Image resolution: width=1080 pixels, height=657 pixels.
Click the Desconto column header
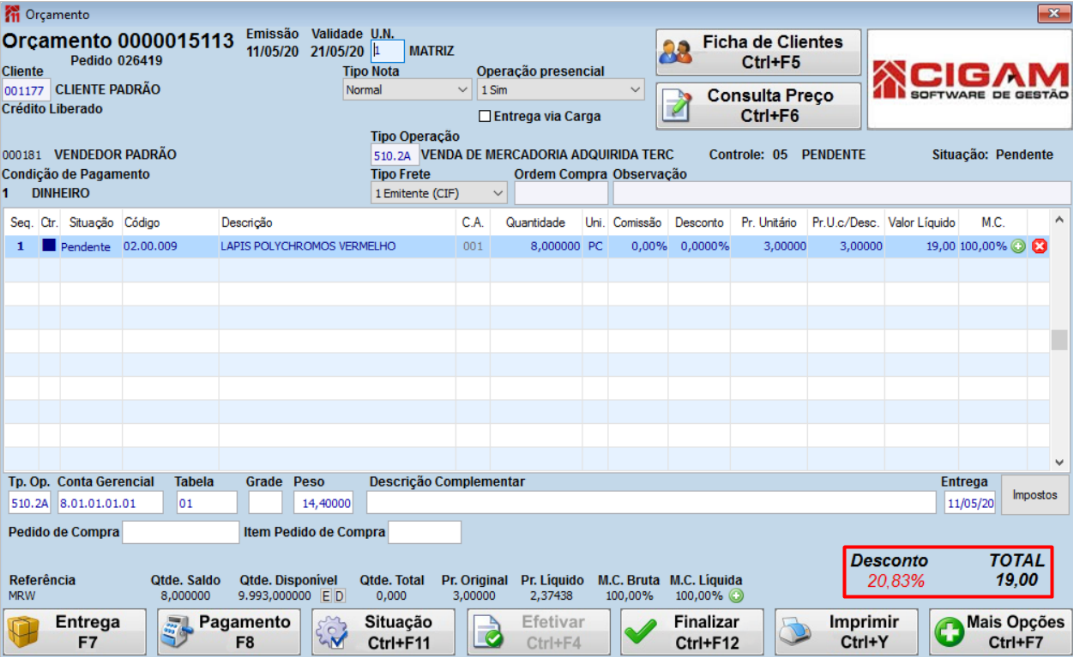(699, 222)
